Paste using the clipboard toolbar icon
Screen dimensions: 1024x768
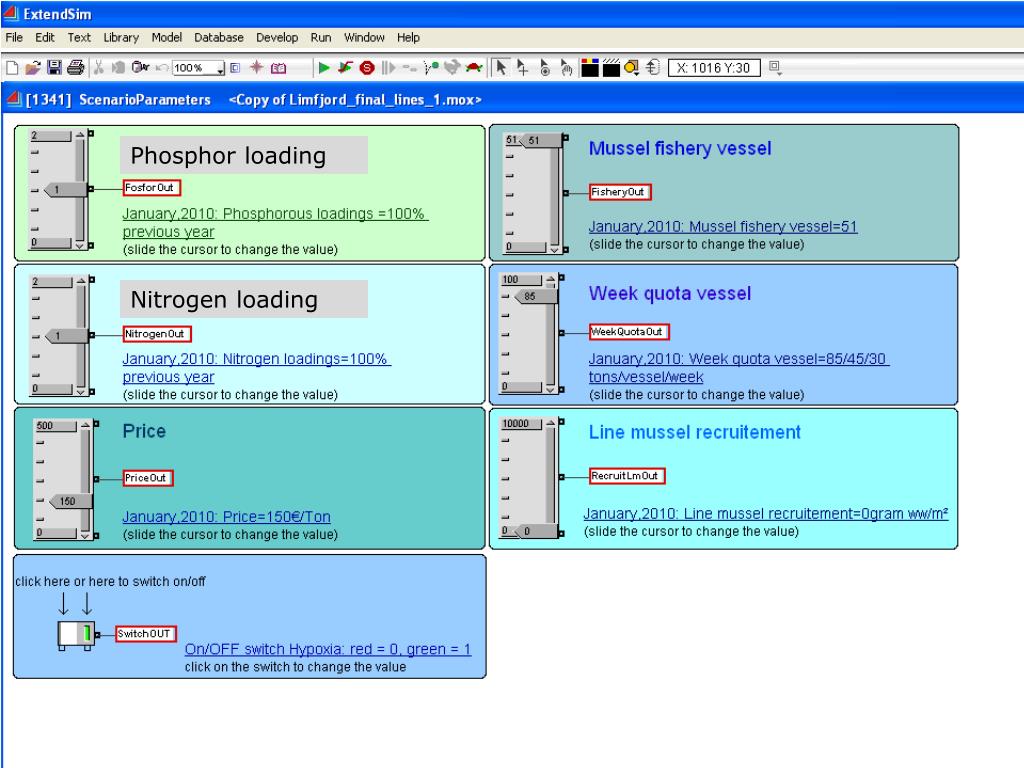pos(140,67)
